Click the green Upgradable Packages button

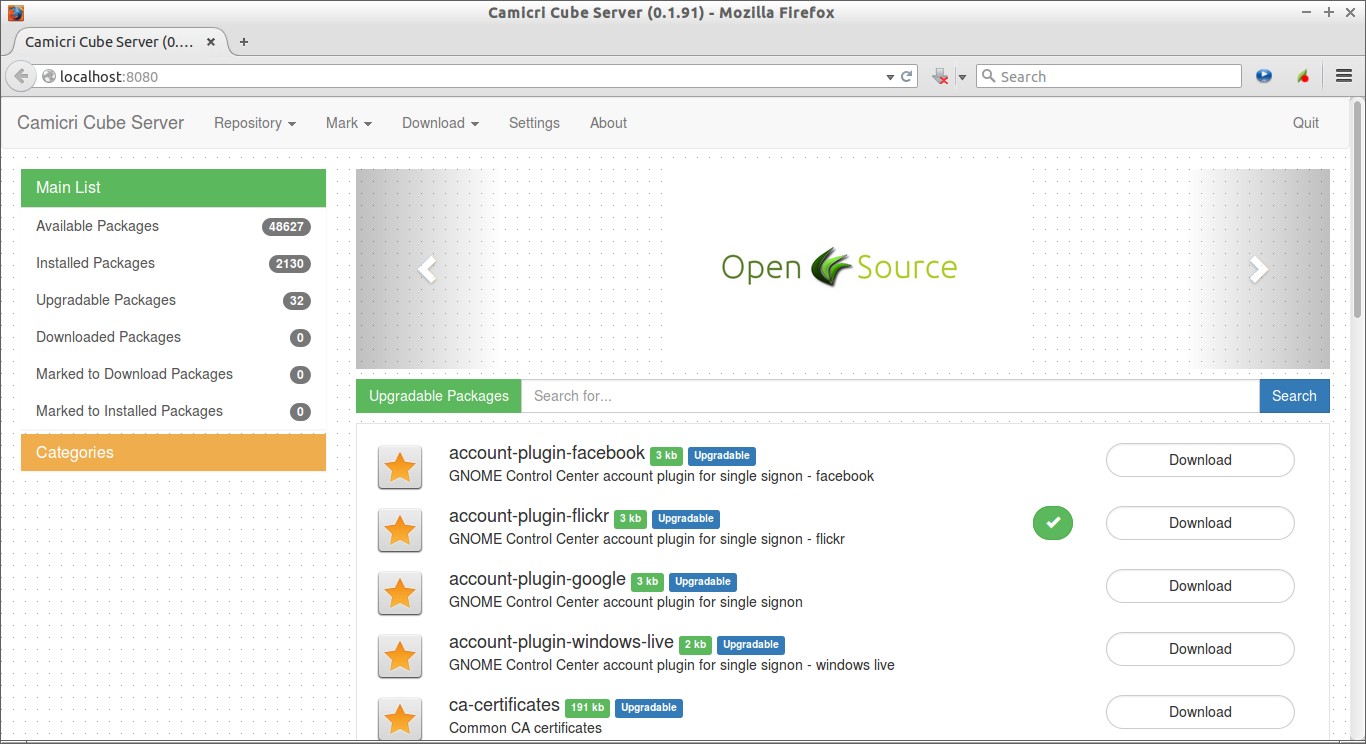point(439,396)
